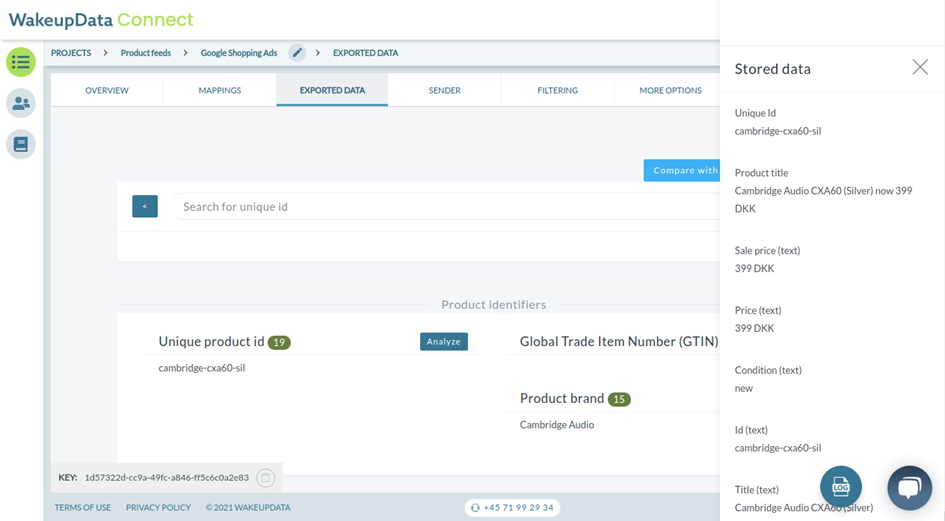945x521 pixels.
Task: Switch to the MAPPINGS tab
Action: click(x=220, y=90)
